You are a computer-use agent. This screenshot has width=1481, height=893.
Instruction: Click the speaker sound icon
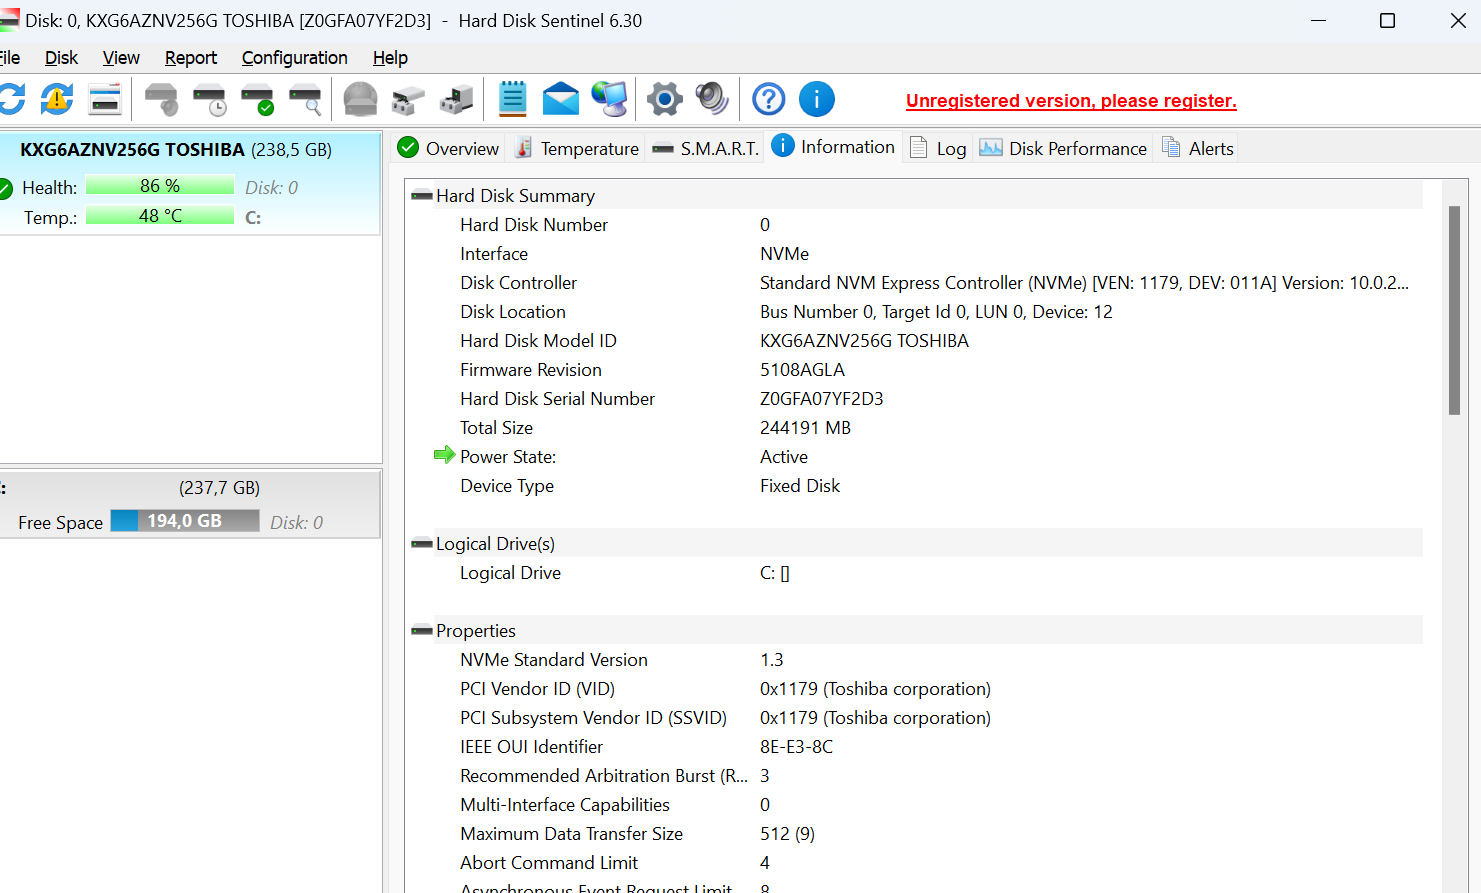tap(711, 99)
